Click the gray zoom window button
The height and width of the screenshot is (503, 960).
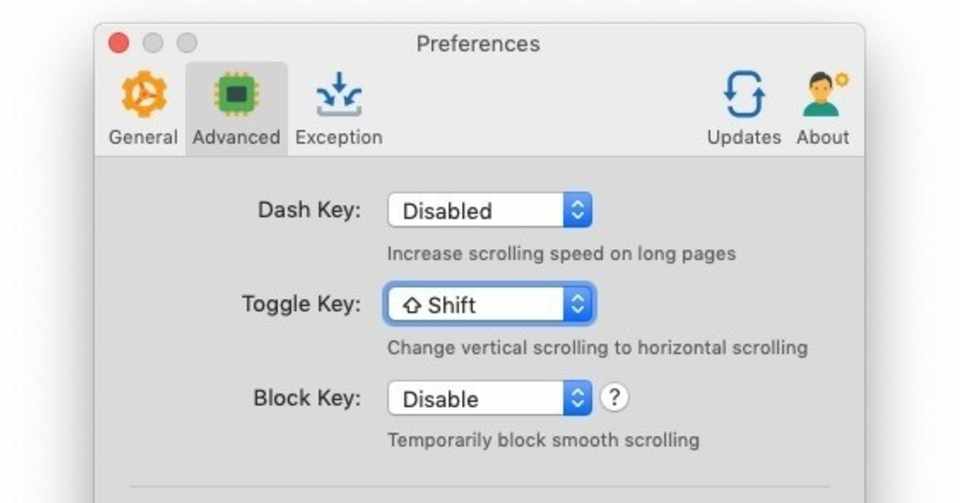(187, 43)
